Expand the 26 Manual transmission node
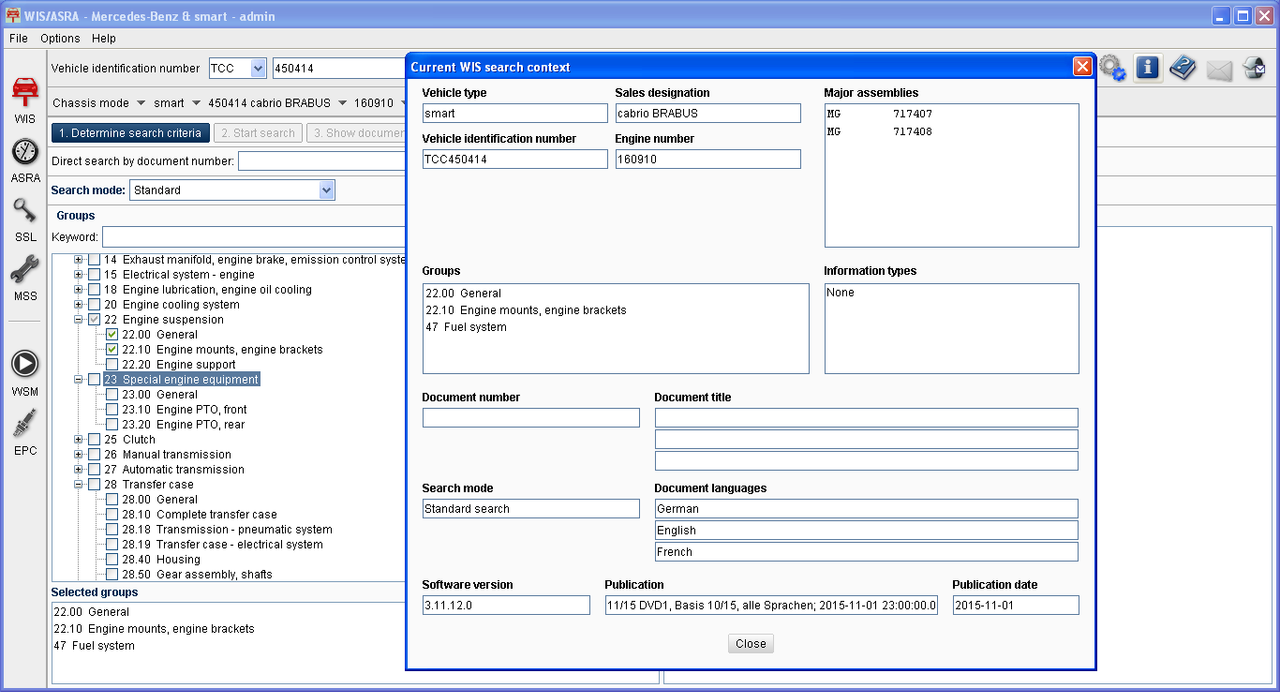The width and height of the screenshot is (1280, 692). coord(78,454)
